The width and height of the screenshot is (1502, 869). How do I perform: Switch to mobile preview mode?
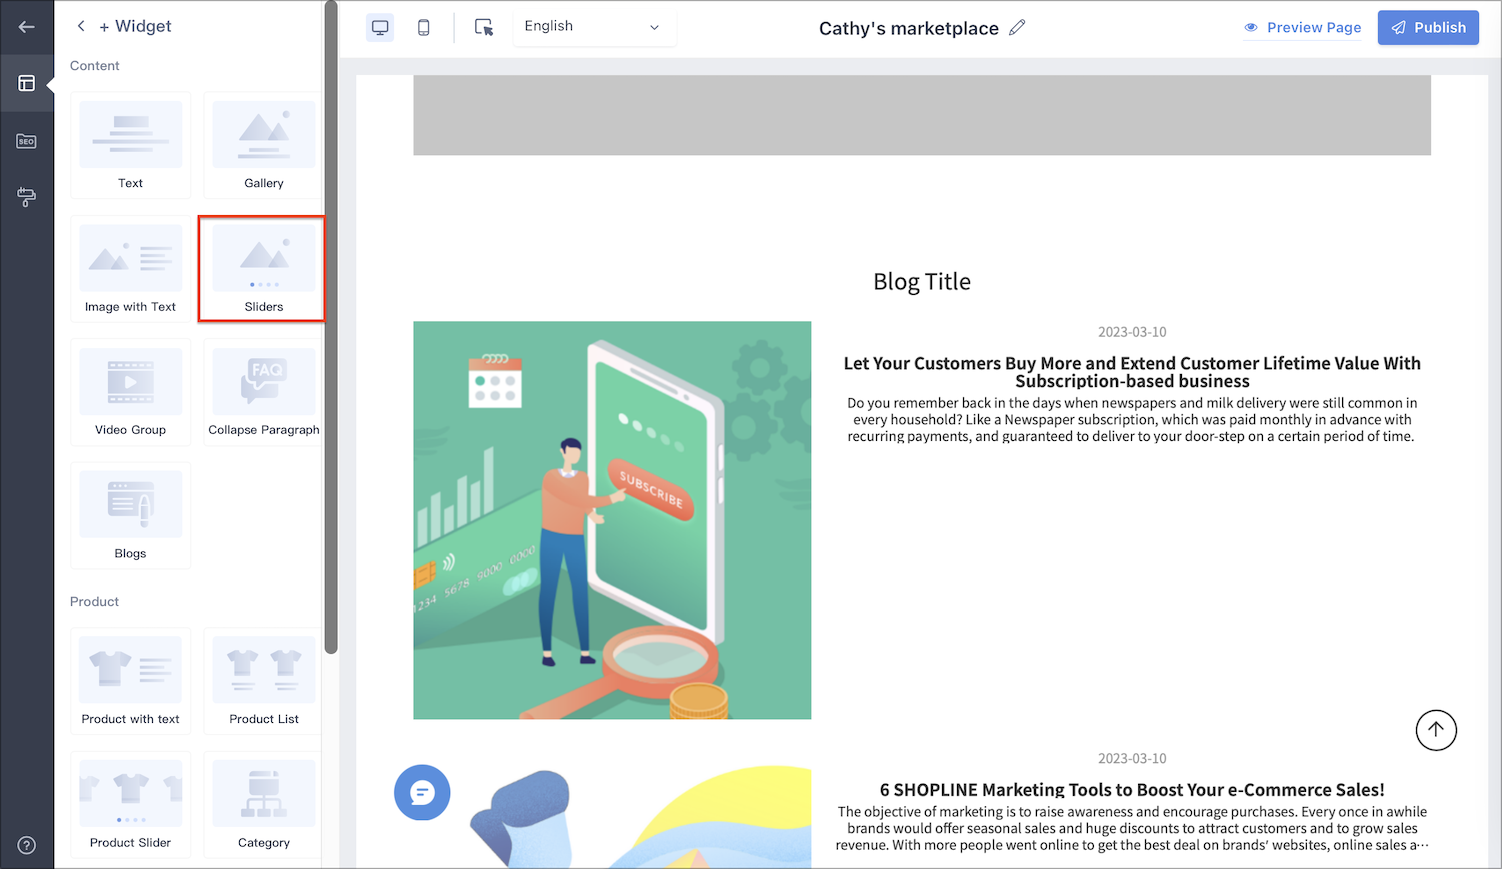[424, 27]
